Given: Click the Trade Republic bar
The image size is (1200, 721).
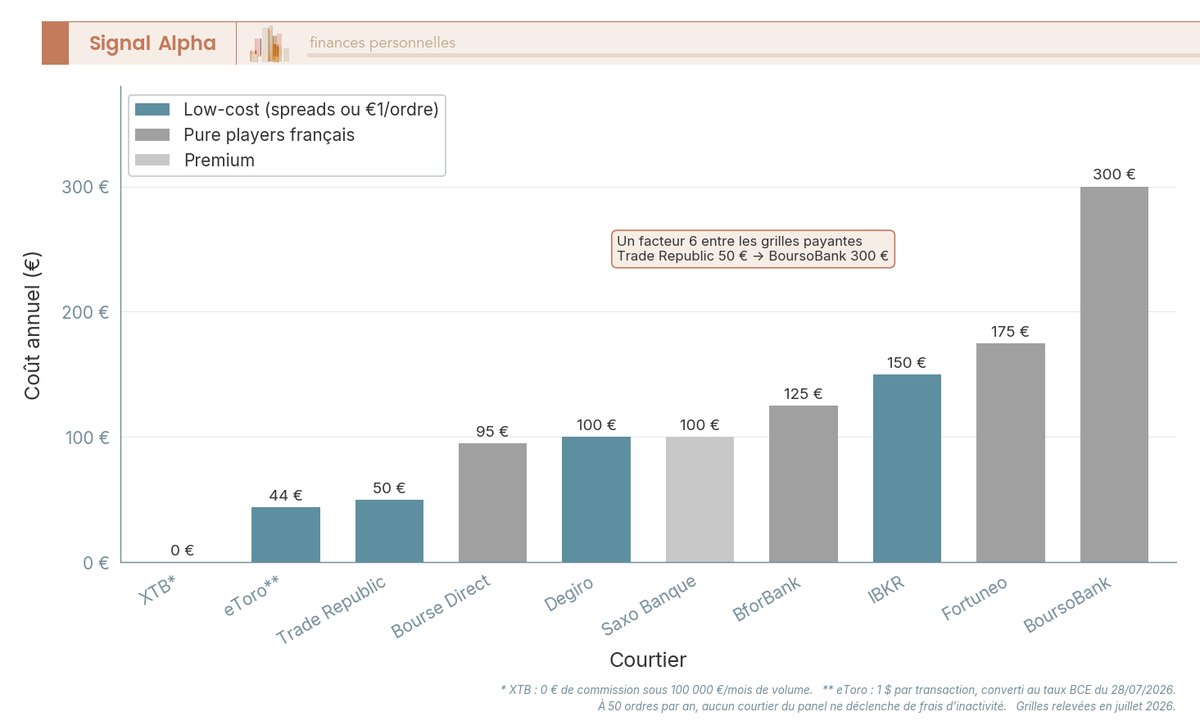Looking at the screenshot, I should click(x=389, y=531).
